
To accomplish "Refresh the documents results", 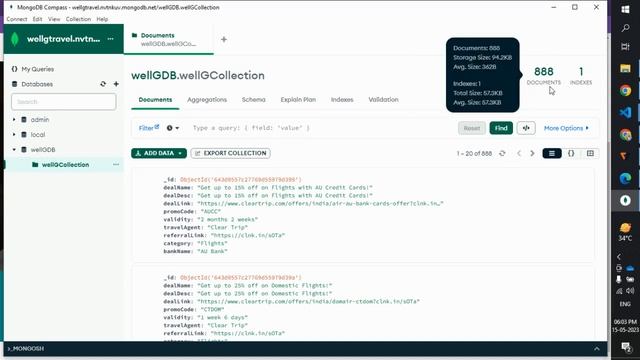I will (x=502, y=153).
